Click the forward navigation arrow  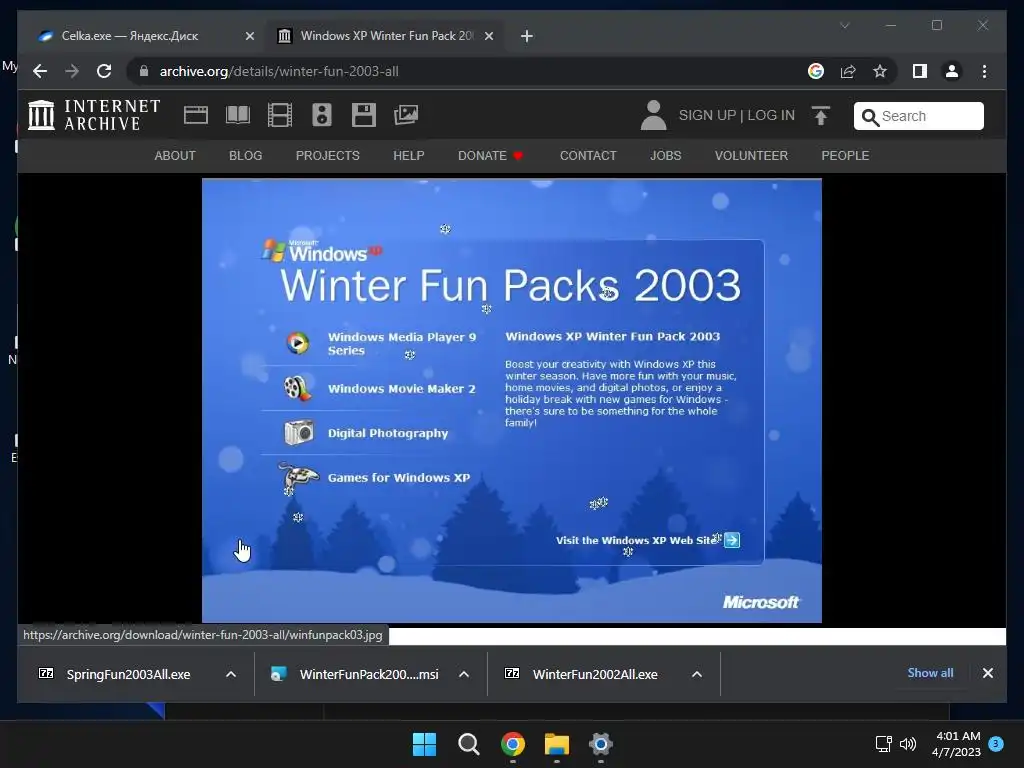[x=72, y=71]
